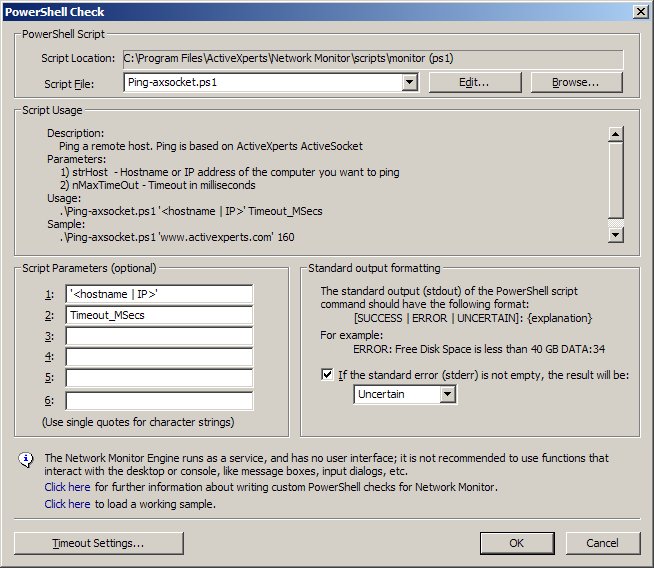Screen dimensions: 654x568
Task: Click the Cancel button
Action: [x=603, y=543]
